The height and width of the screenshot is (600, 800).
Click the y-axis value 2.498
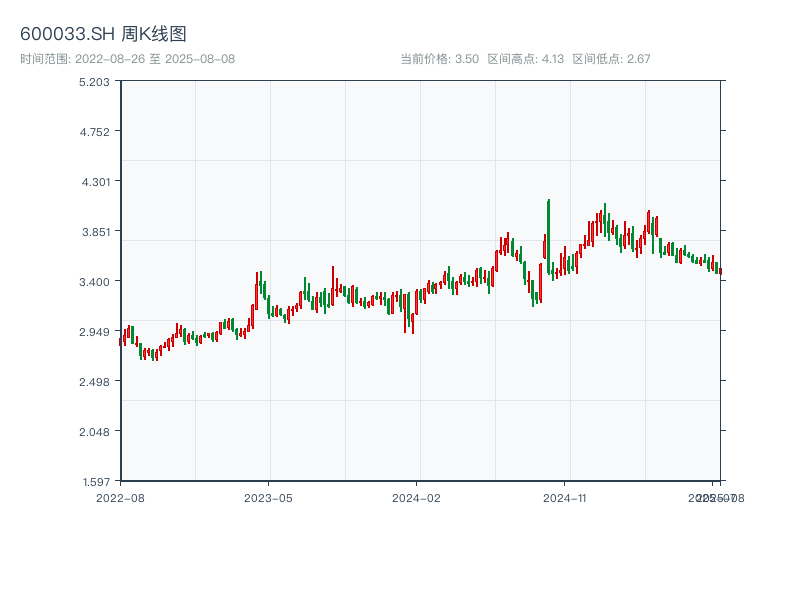coord(94,382)
